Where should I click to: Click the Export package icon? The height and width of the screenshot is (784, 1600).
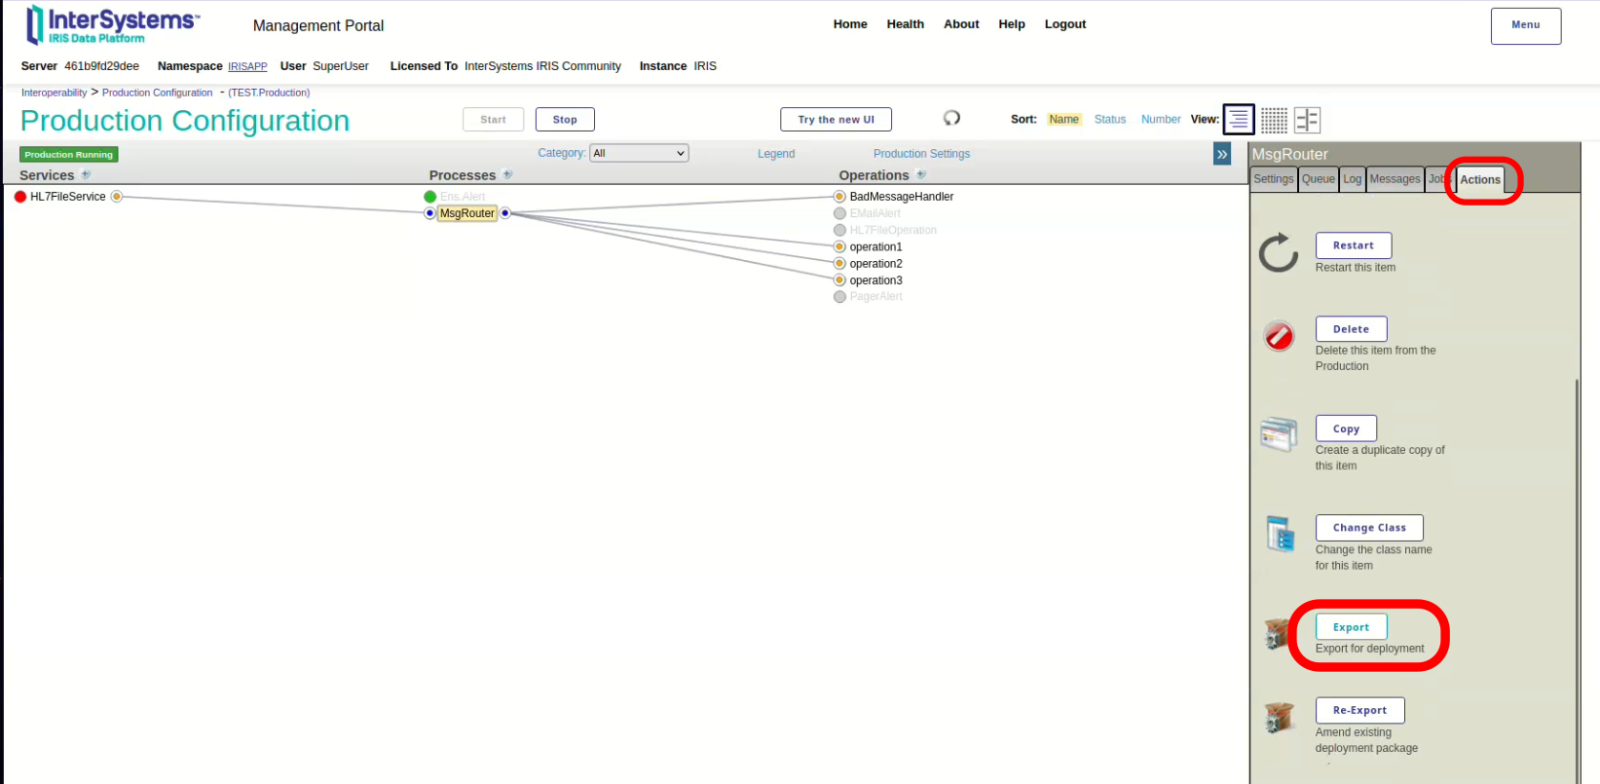pos(1279,633)
